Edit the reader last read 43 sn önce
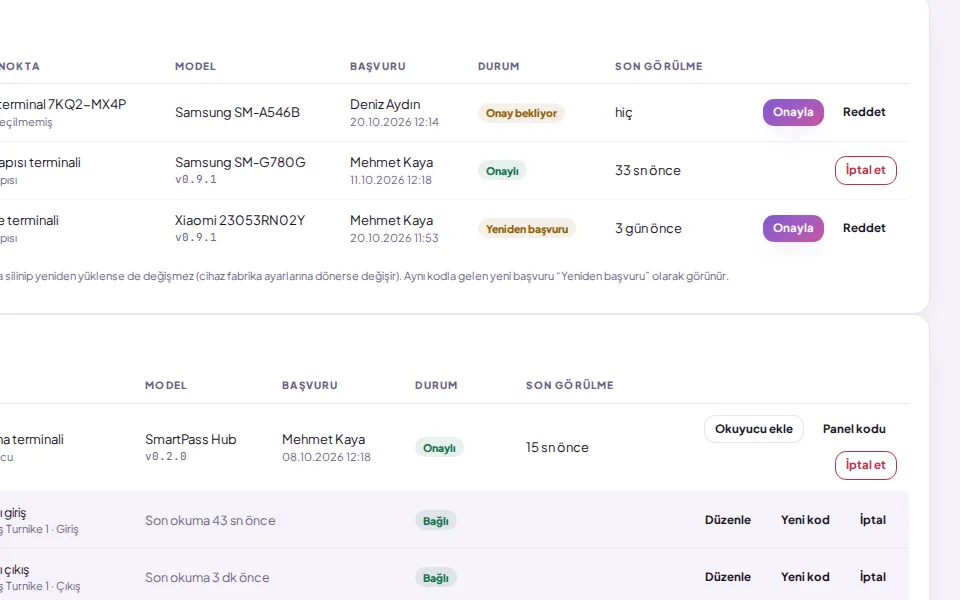The height and width of the screenshot is (600, 960). tap(727, 520)
